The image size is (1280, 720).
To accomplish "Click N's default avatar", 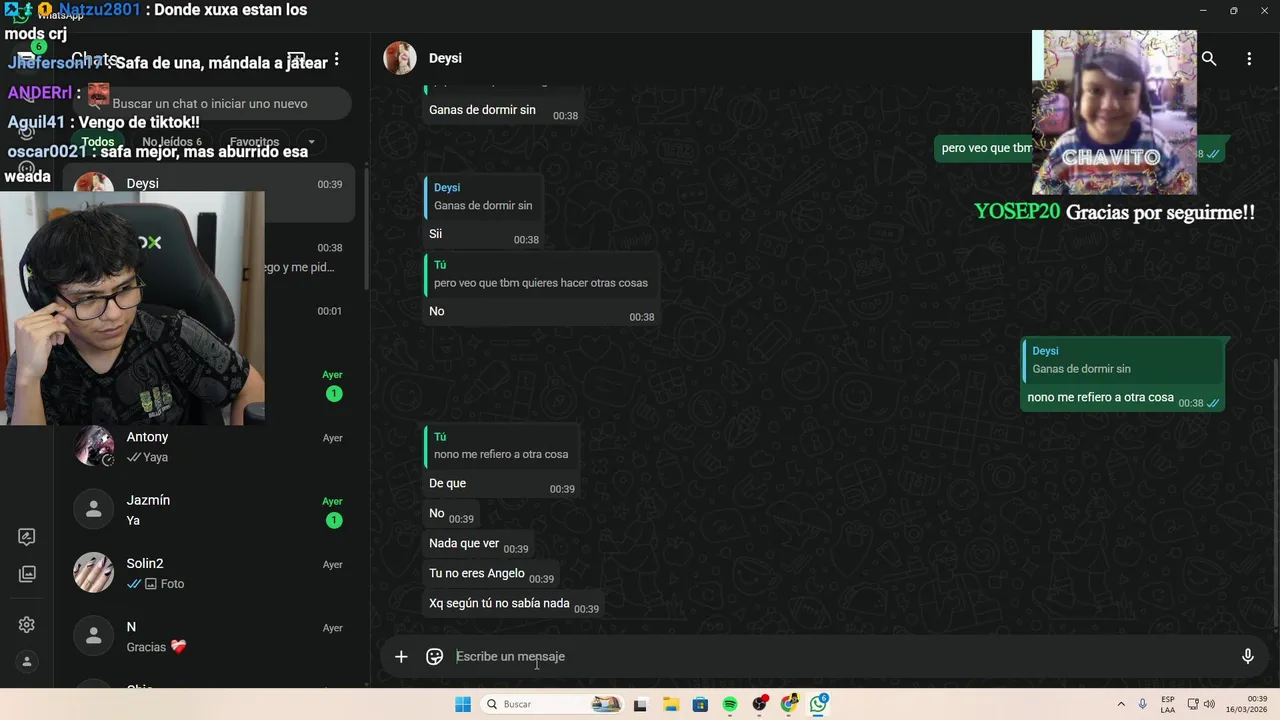I will 94,636.
